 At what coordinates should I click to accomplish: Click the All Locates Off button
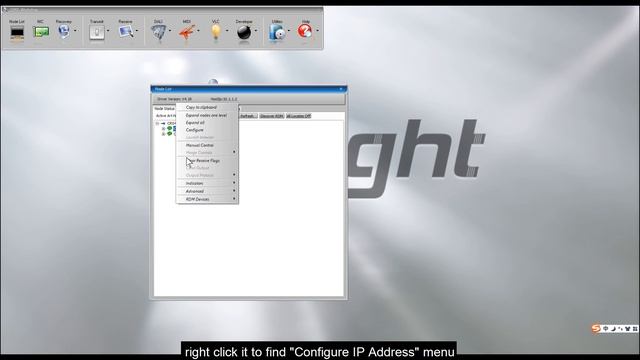298,116
